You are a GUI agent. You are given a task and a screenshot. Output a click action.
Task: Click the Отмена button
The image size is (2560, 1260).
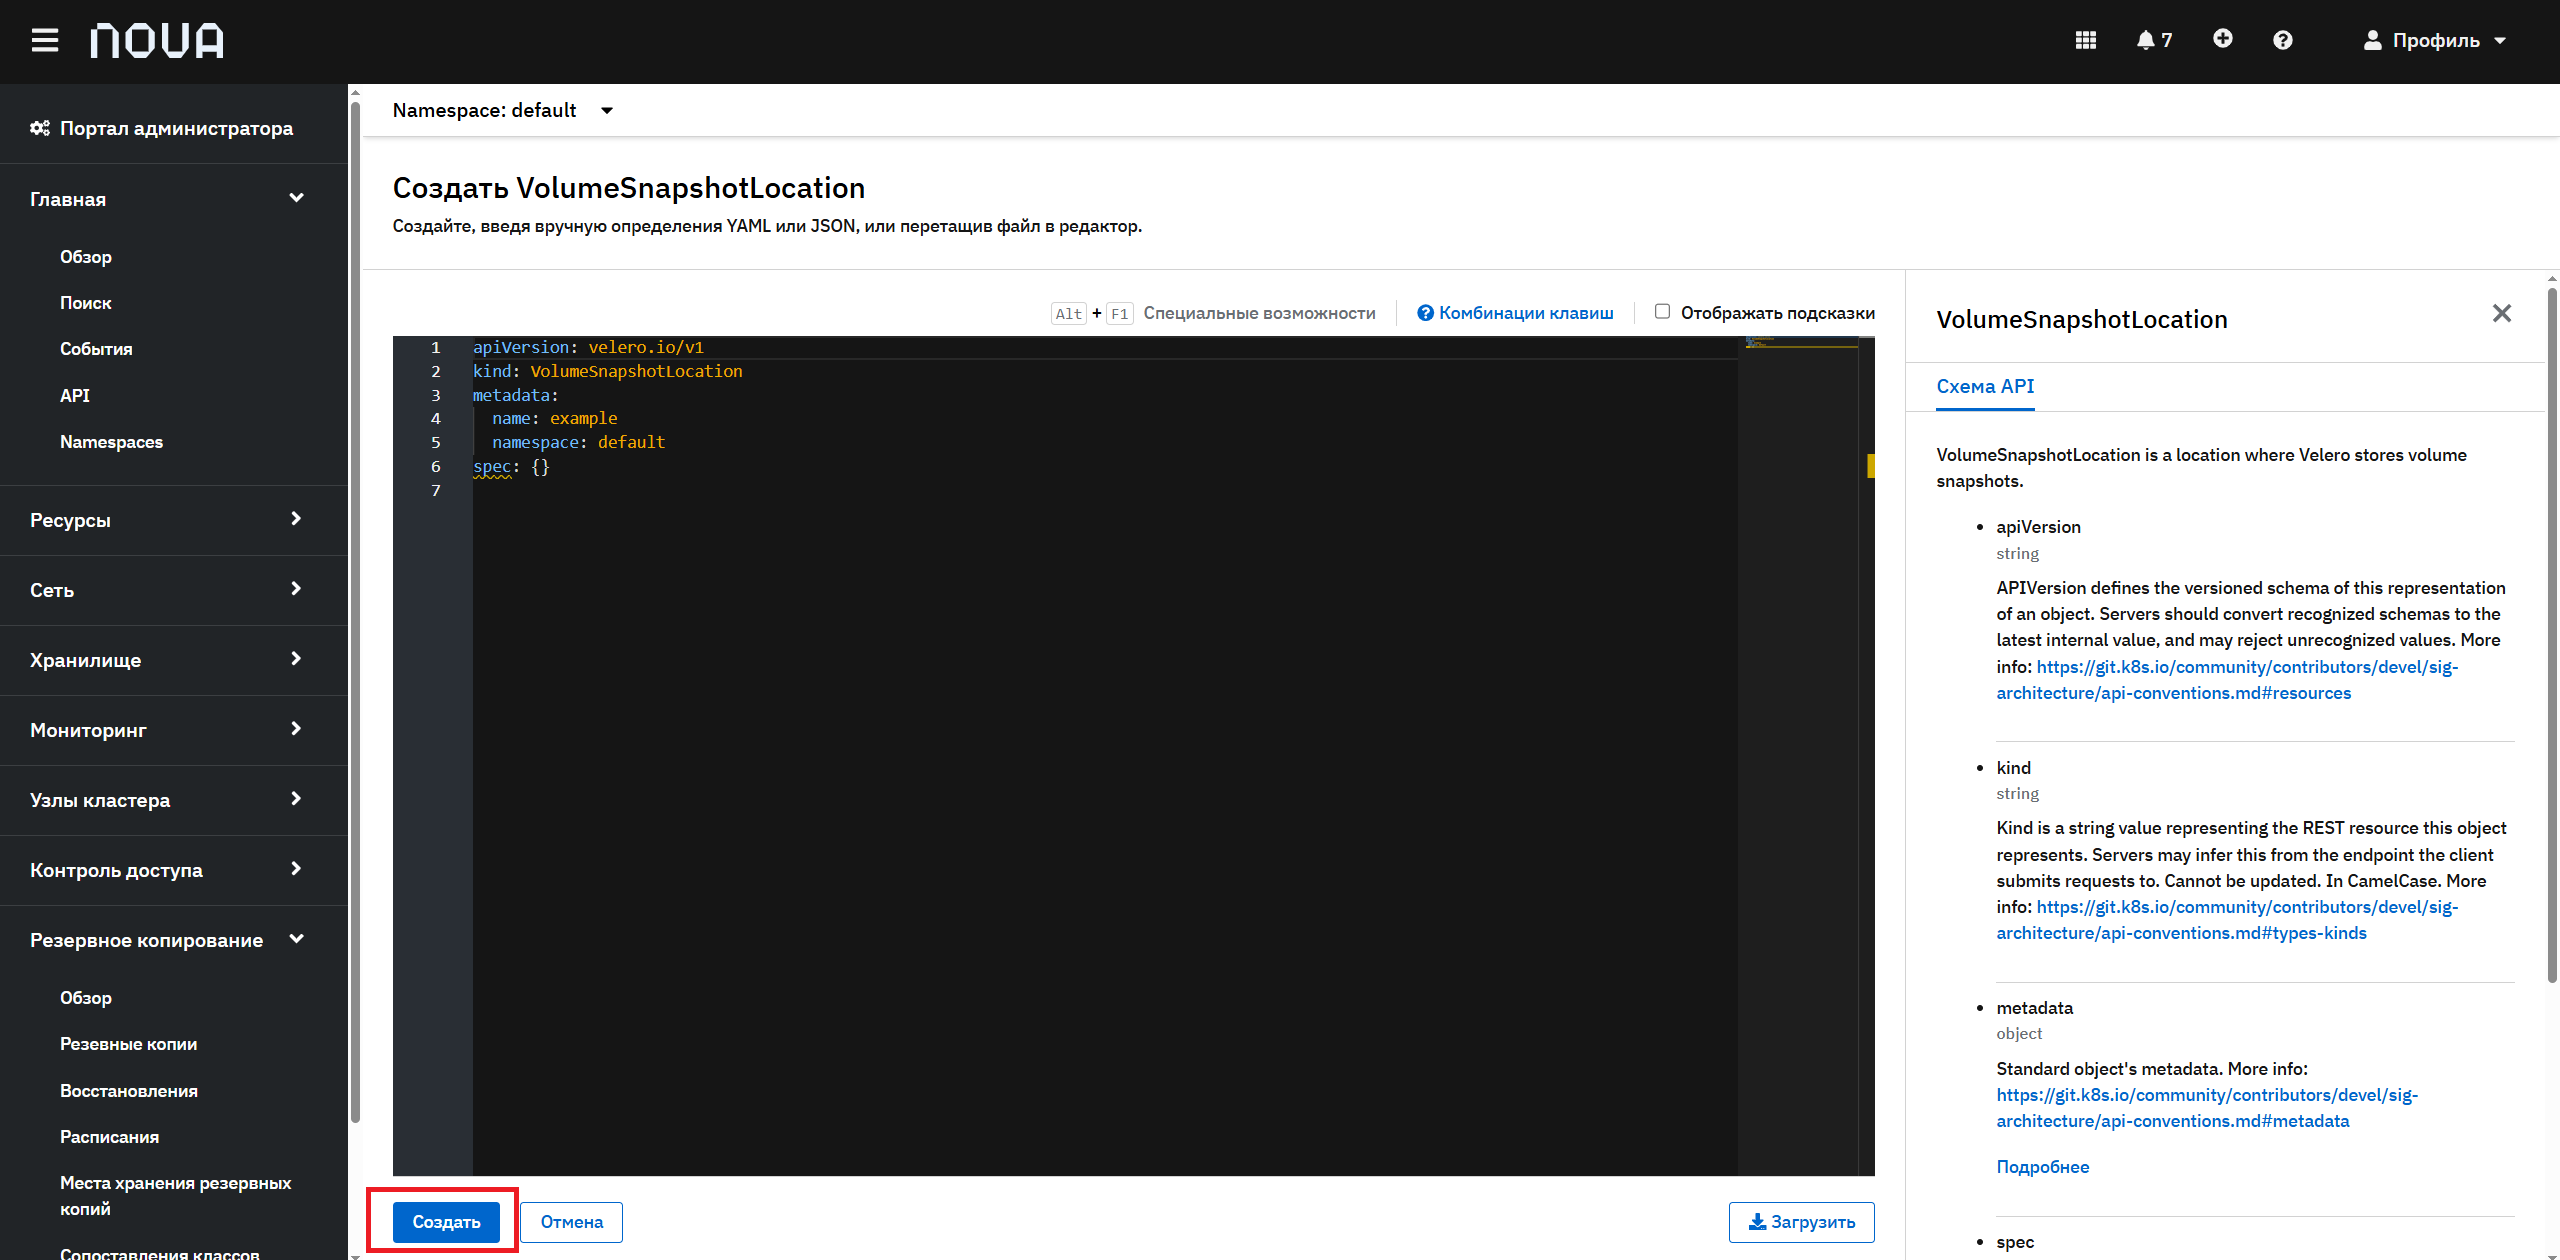(x=572, y=1222)
